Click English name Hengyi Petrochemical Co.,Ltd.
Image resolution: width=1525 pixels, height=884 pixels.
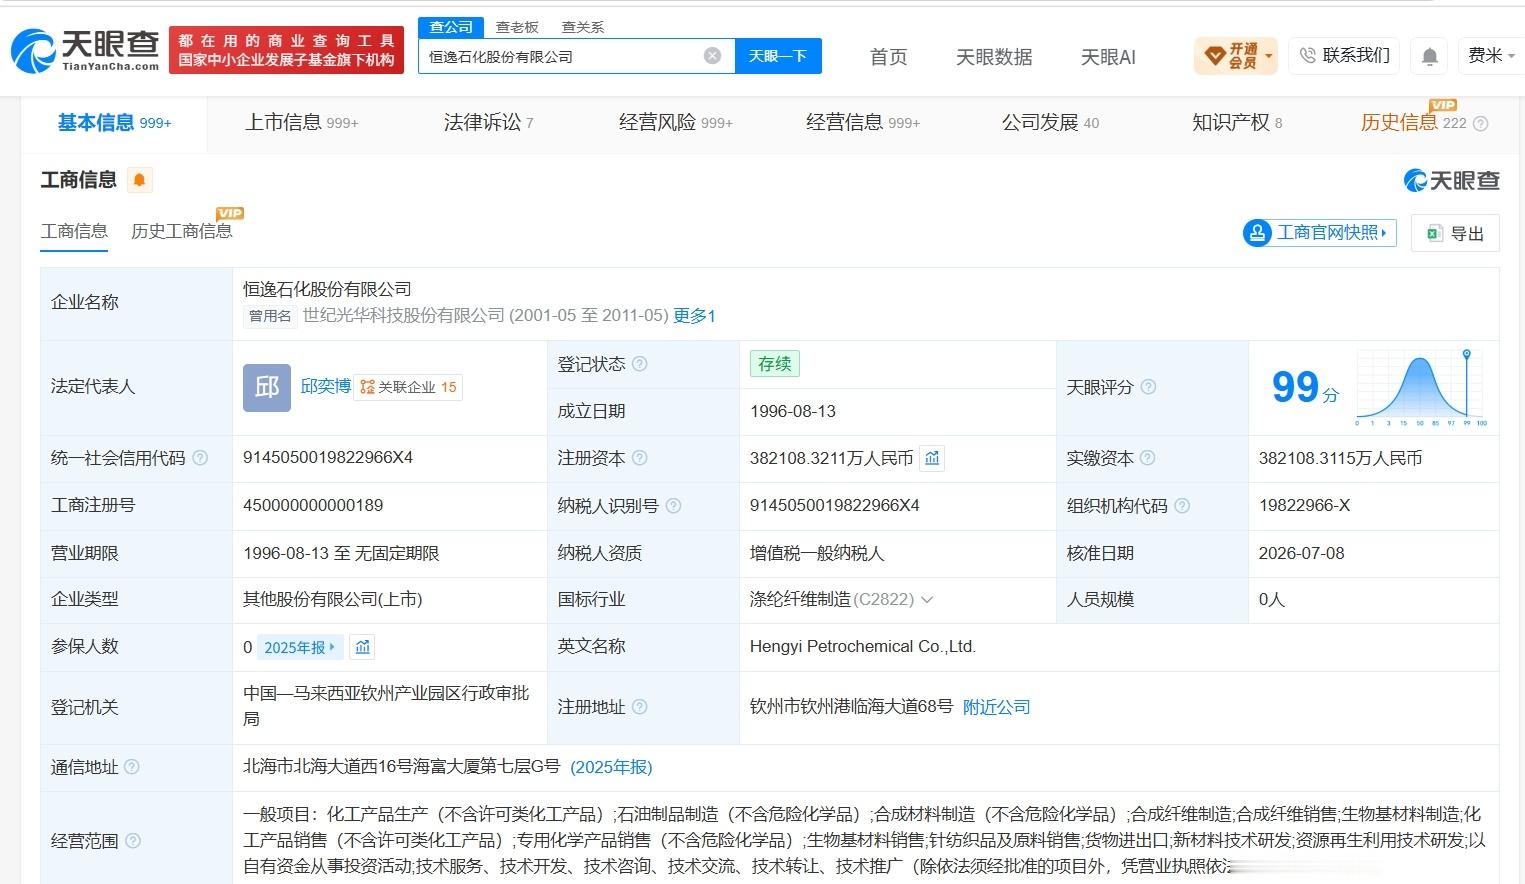click(863, 646)
